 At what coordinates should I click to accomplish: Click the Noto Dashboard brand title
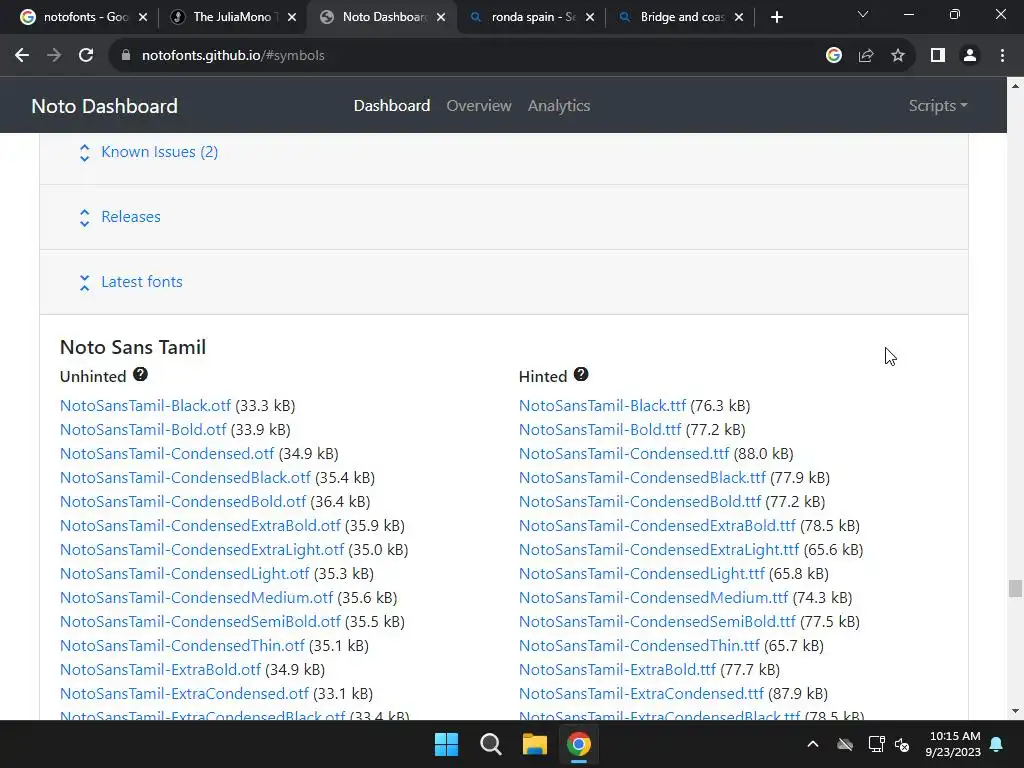[x=104, y=106]
